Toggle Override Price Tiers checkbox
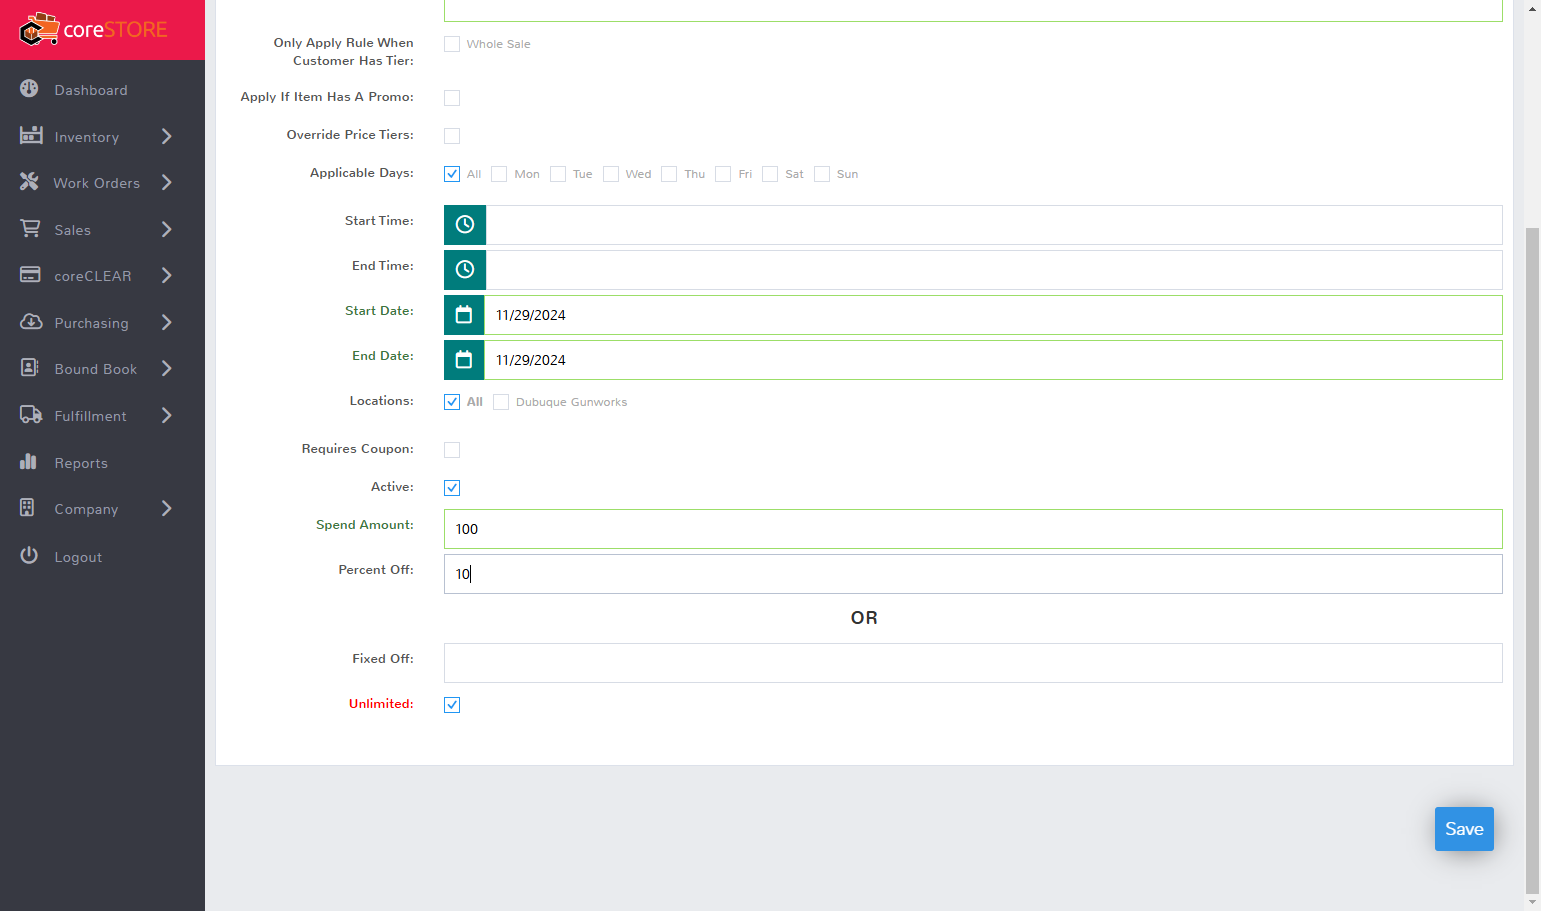This screenshot has width=1541, height=911. pos(452,136)
